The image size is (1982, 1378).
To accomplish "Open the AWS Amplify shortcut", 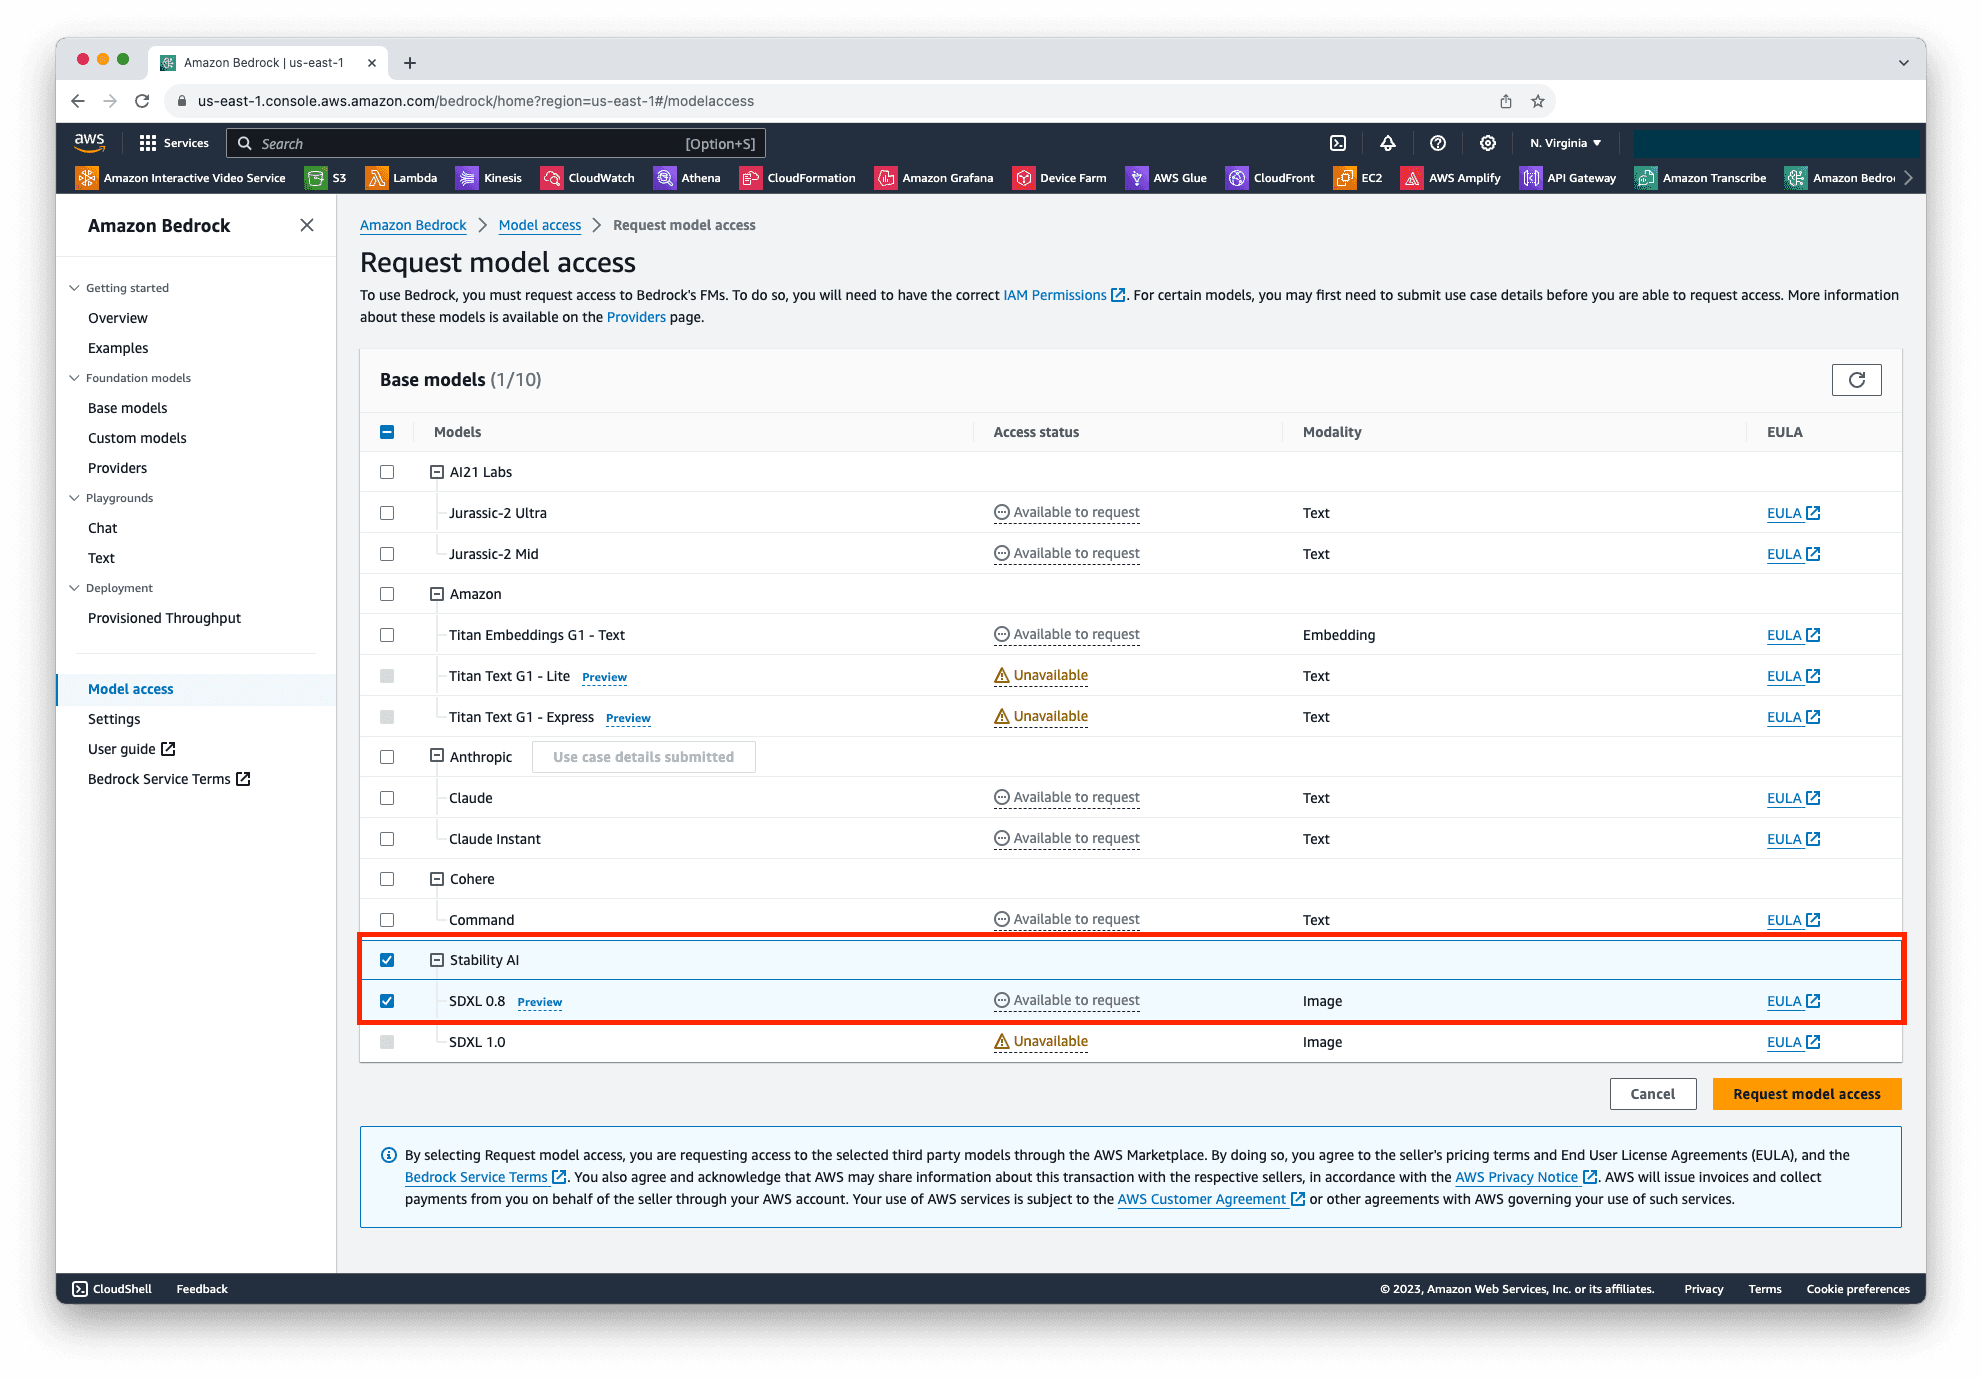I will [x=1451, y=178].
